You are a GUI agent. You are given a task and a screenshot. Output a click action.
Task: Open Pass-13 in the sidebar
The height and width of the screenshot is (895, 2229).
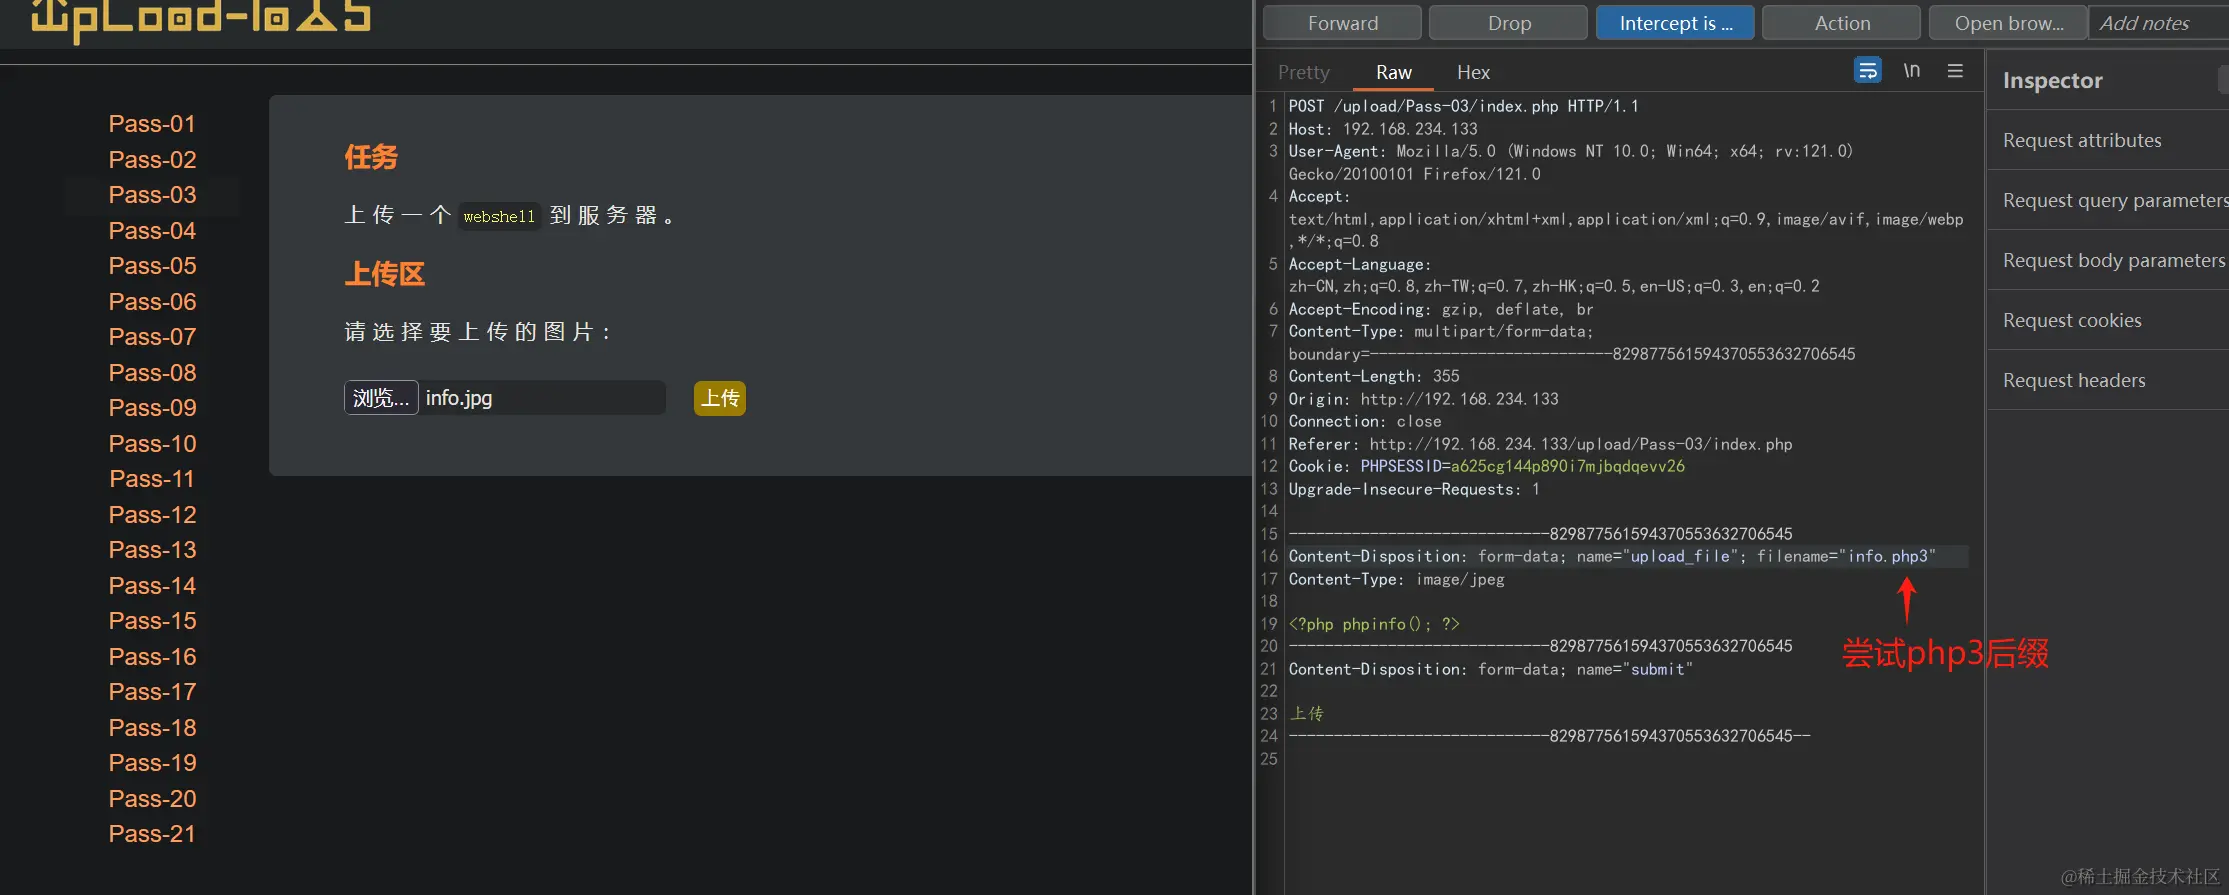152,550
